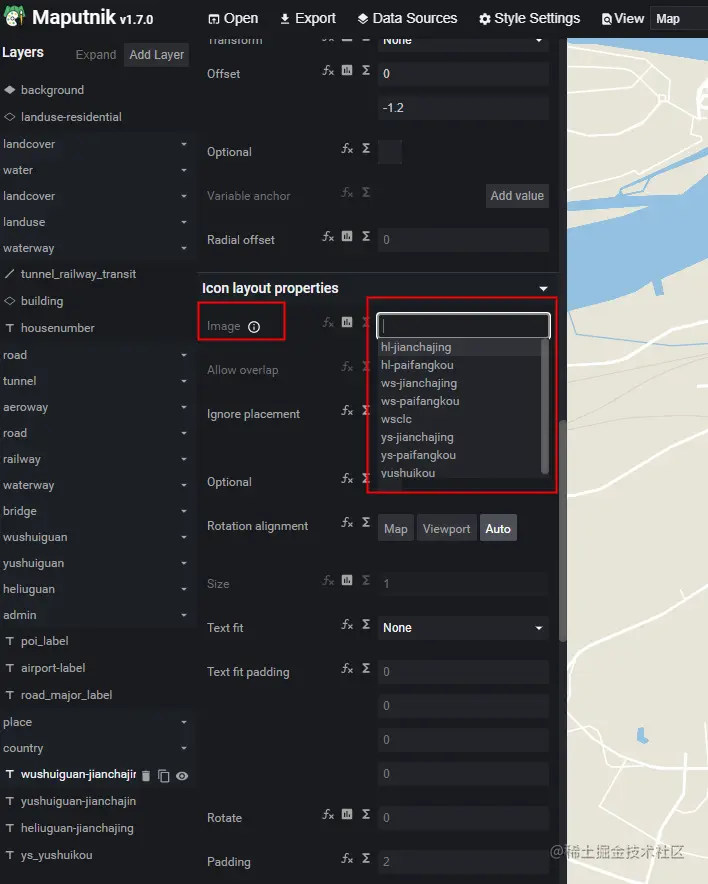Screen dimensions: 708x884
Task: Expand the aeroway layer group
Action: [x=184, y=406]
